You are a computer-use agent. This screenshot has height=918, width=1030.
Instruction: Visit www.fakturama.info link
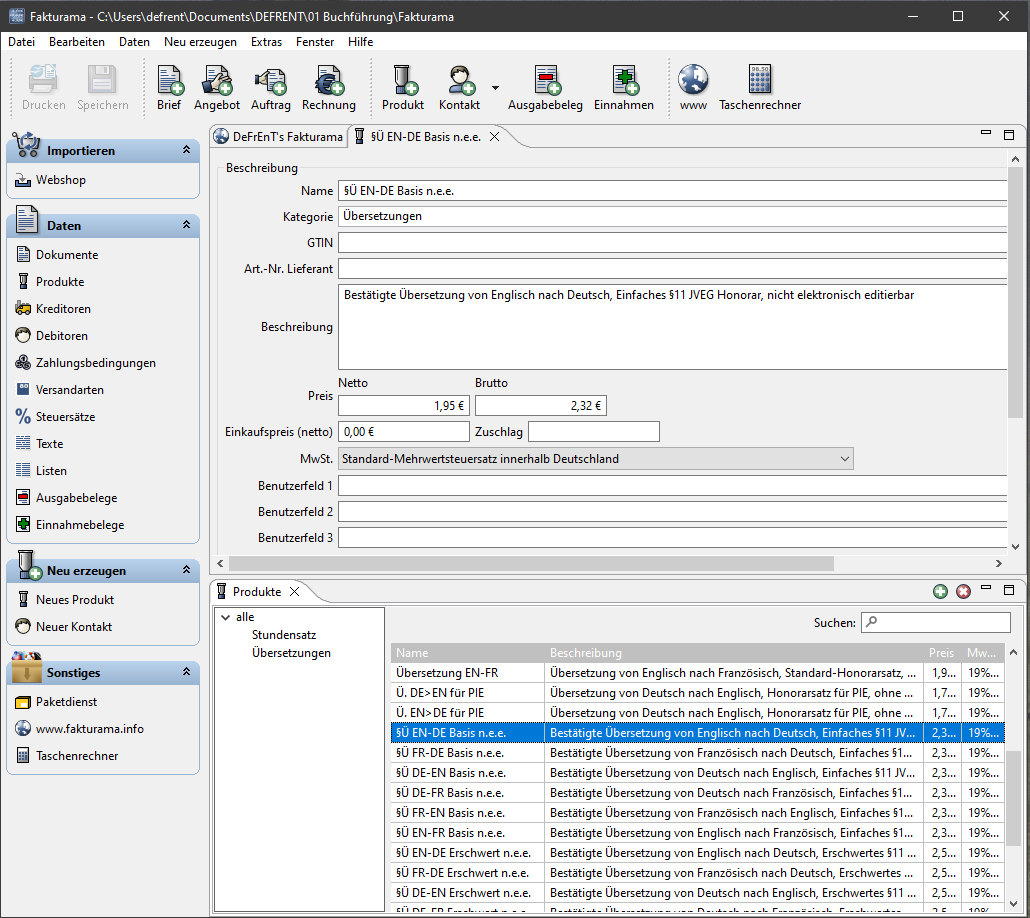79,729
